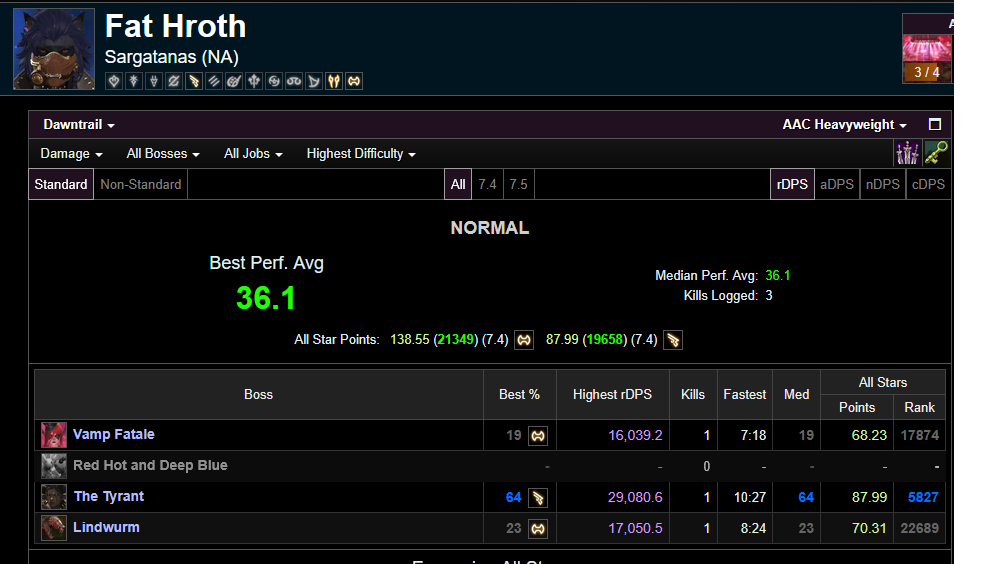Open the Lindwurm boss link
The height and width of the screenshot is (564, 1004).
[x=106, y=528]
